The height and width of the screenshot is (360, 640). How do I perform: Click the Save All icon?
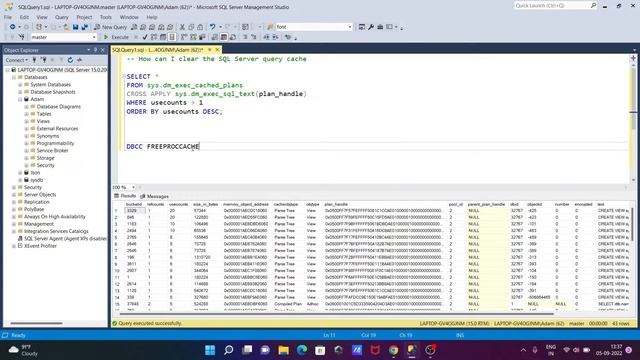coord(84,27)
